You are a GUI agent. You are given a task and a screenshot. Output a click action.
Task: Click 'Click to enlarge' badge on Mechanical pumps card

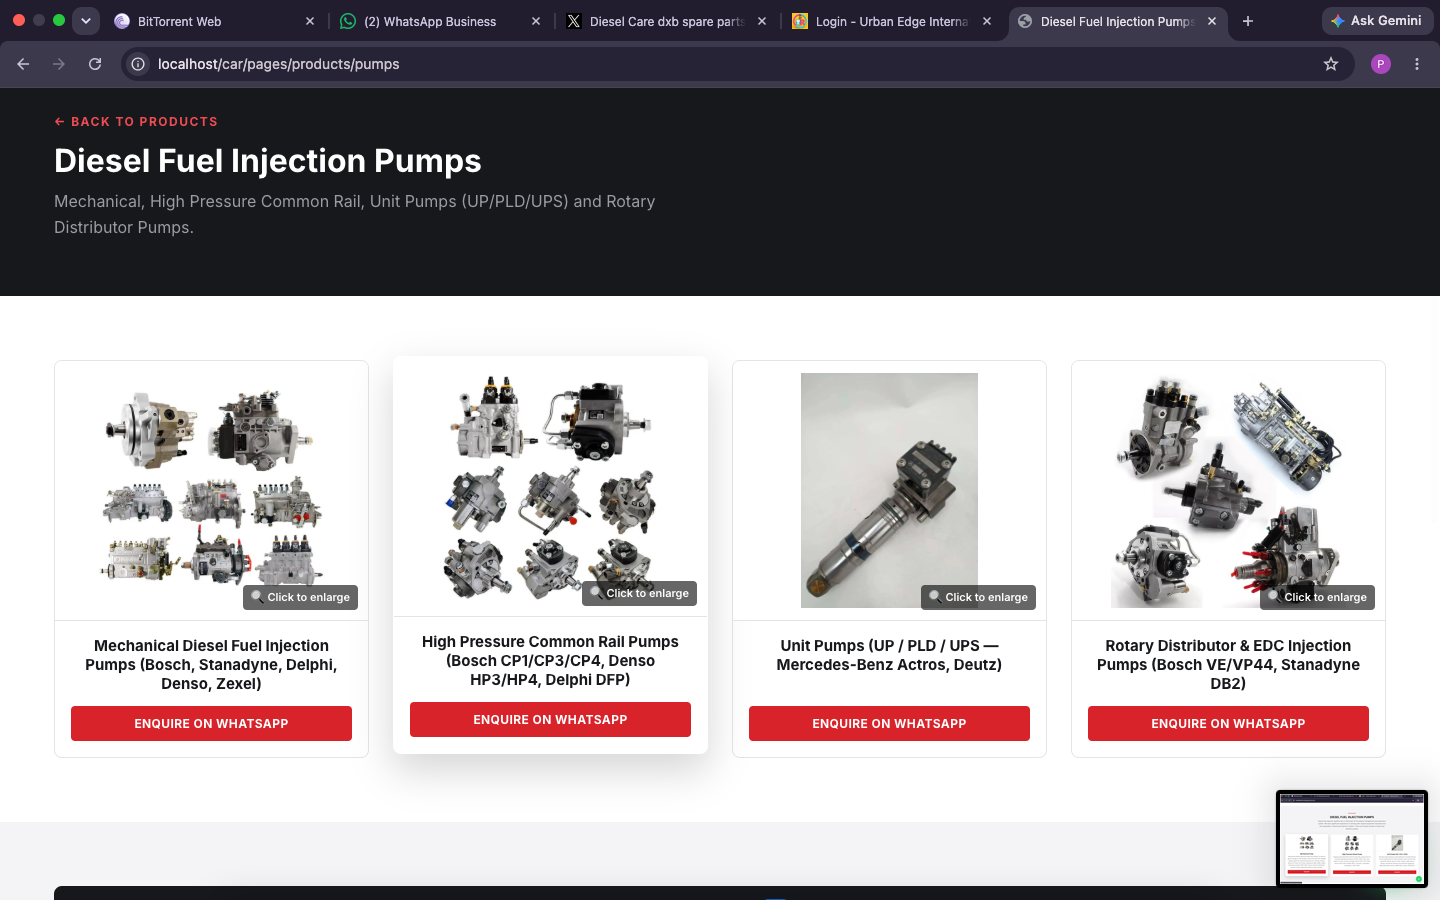(300, 597)
